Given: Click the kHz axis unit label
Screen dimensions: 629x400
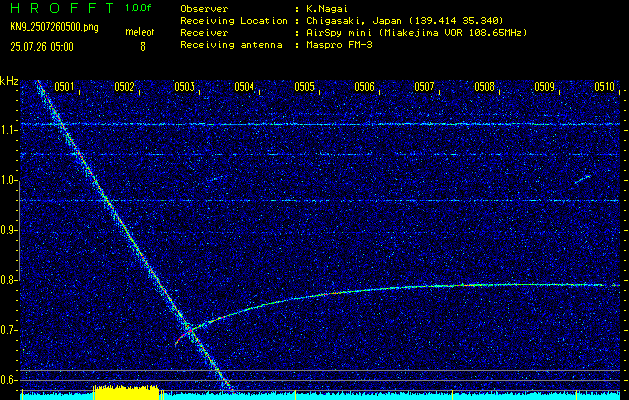Looking at the screenshot, I should click(x=9, y=81).
